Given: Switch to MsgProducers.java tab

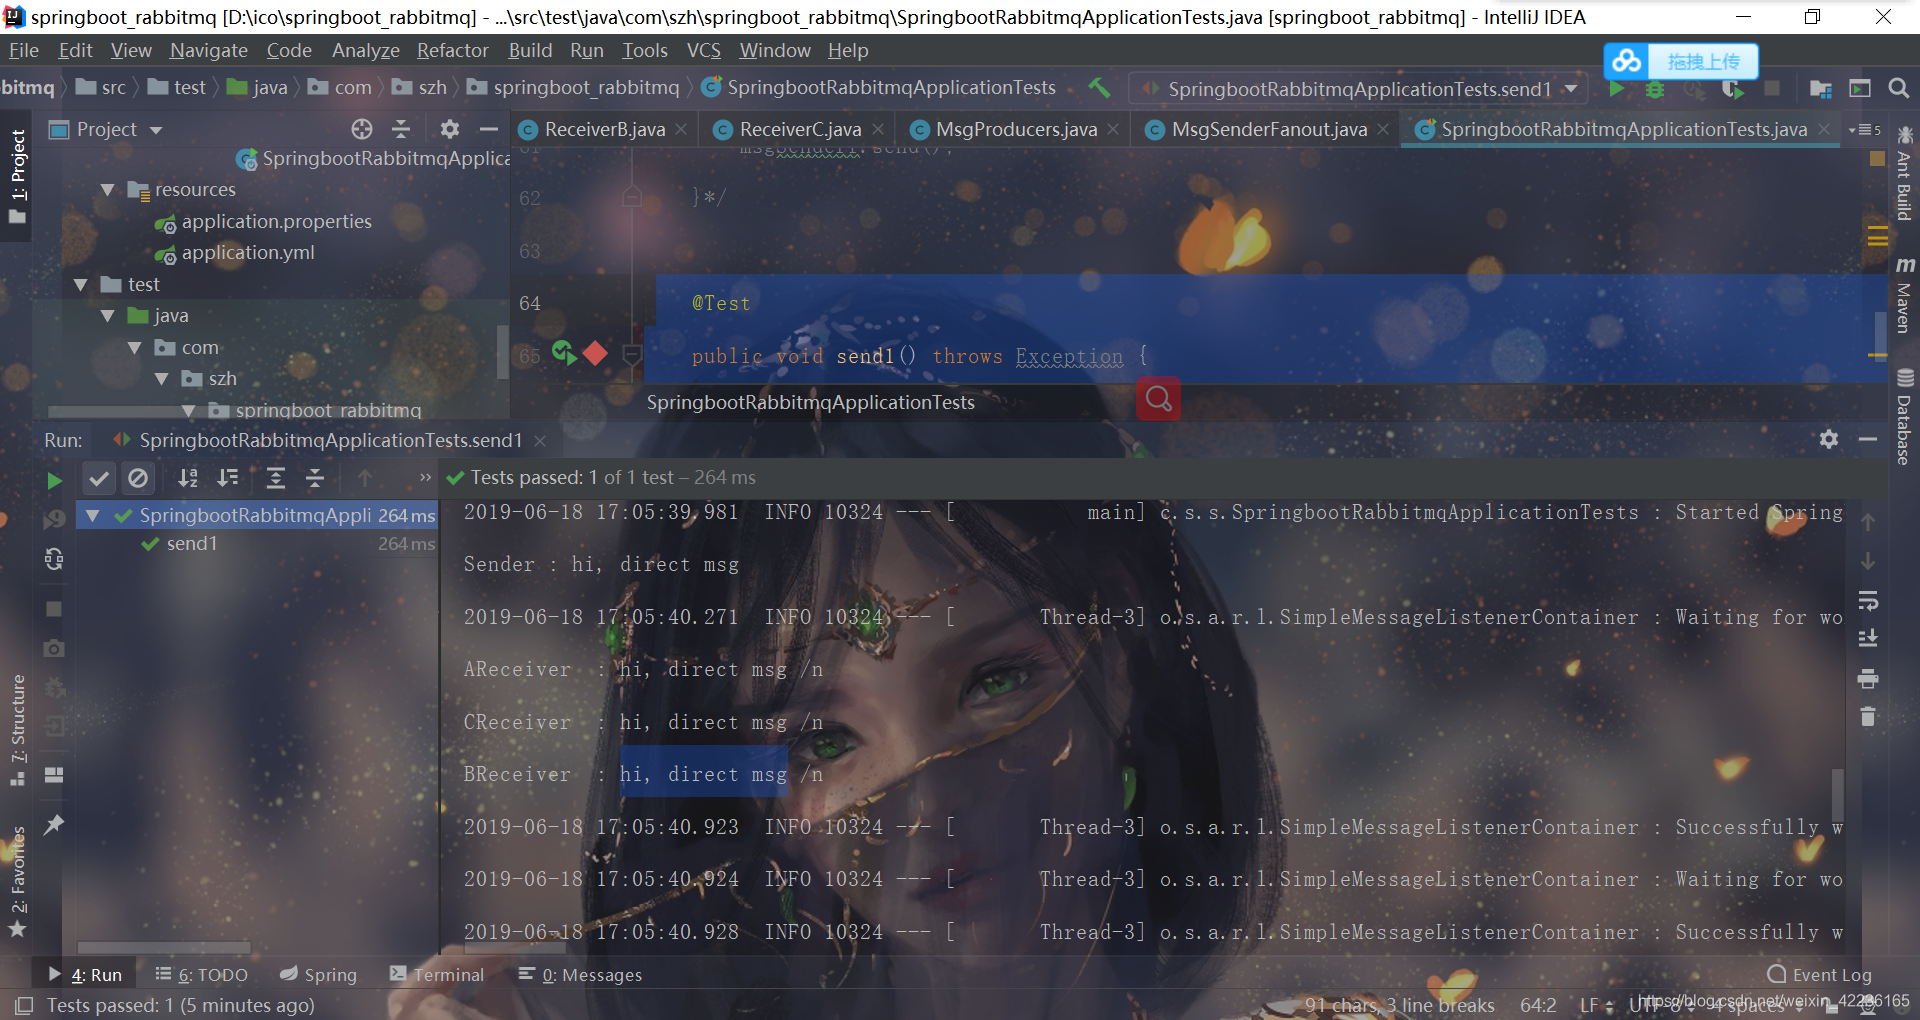Looking at the screenshot, I should click(x=1016, y=129).
